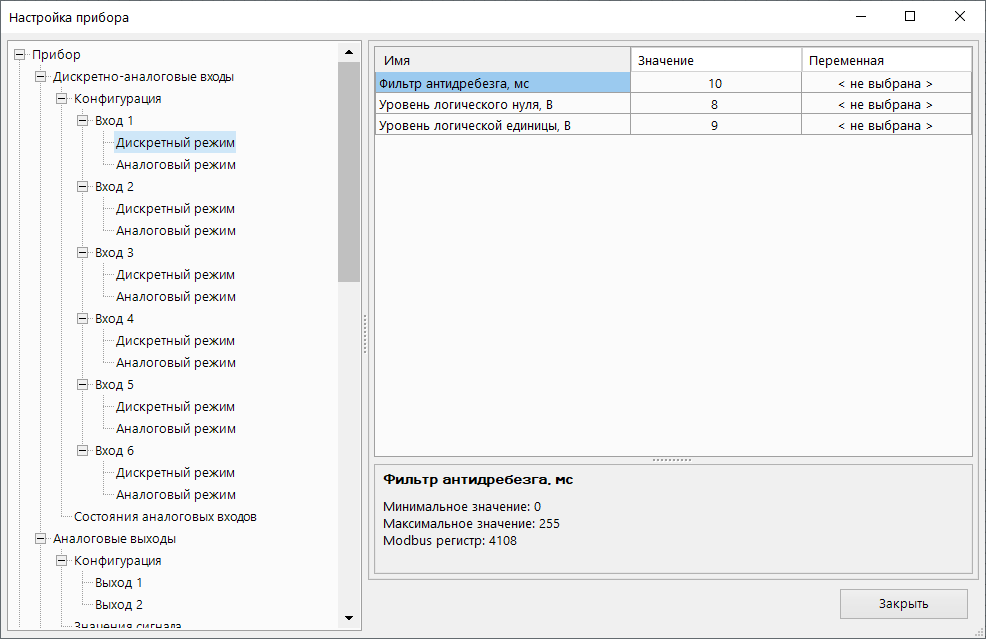
Task: Select Дискретный режим under Вход 5
Action: [175, 407]
